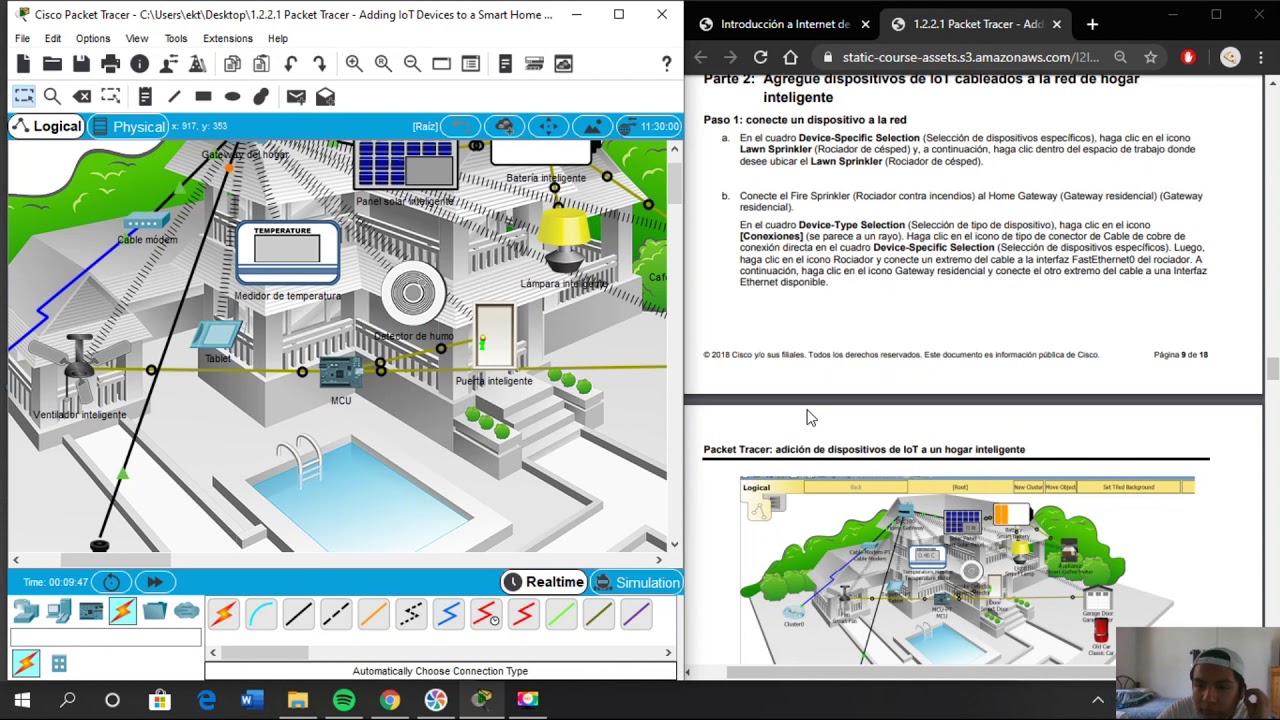
Task: Toggle to the Physical workspace view
Action: click(x=128, y=127)
